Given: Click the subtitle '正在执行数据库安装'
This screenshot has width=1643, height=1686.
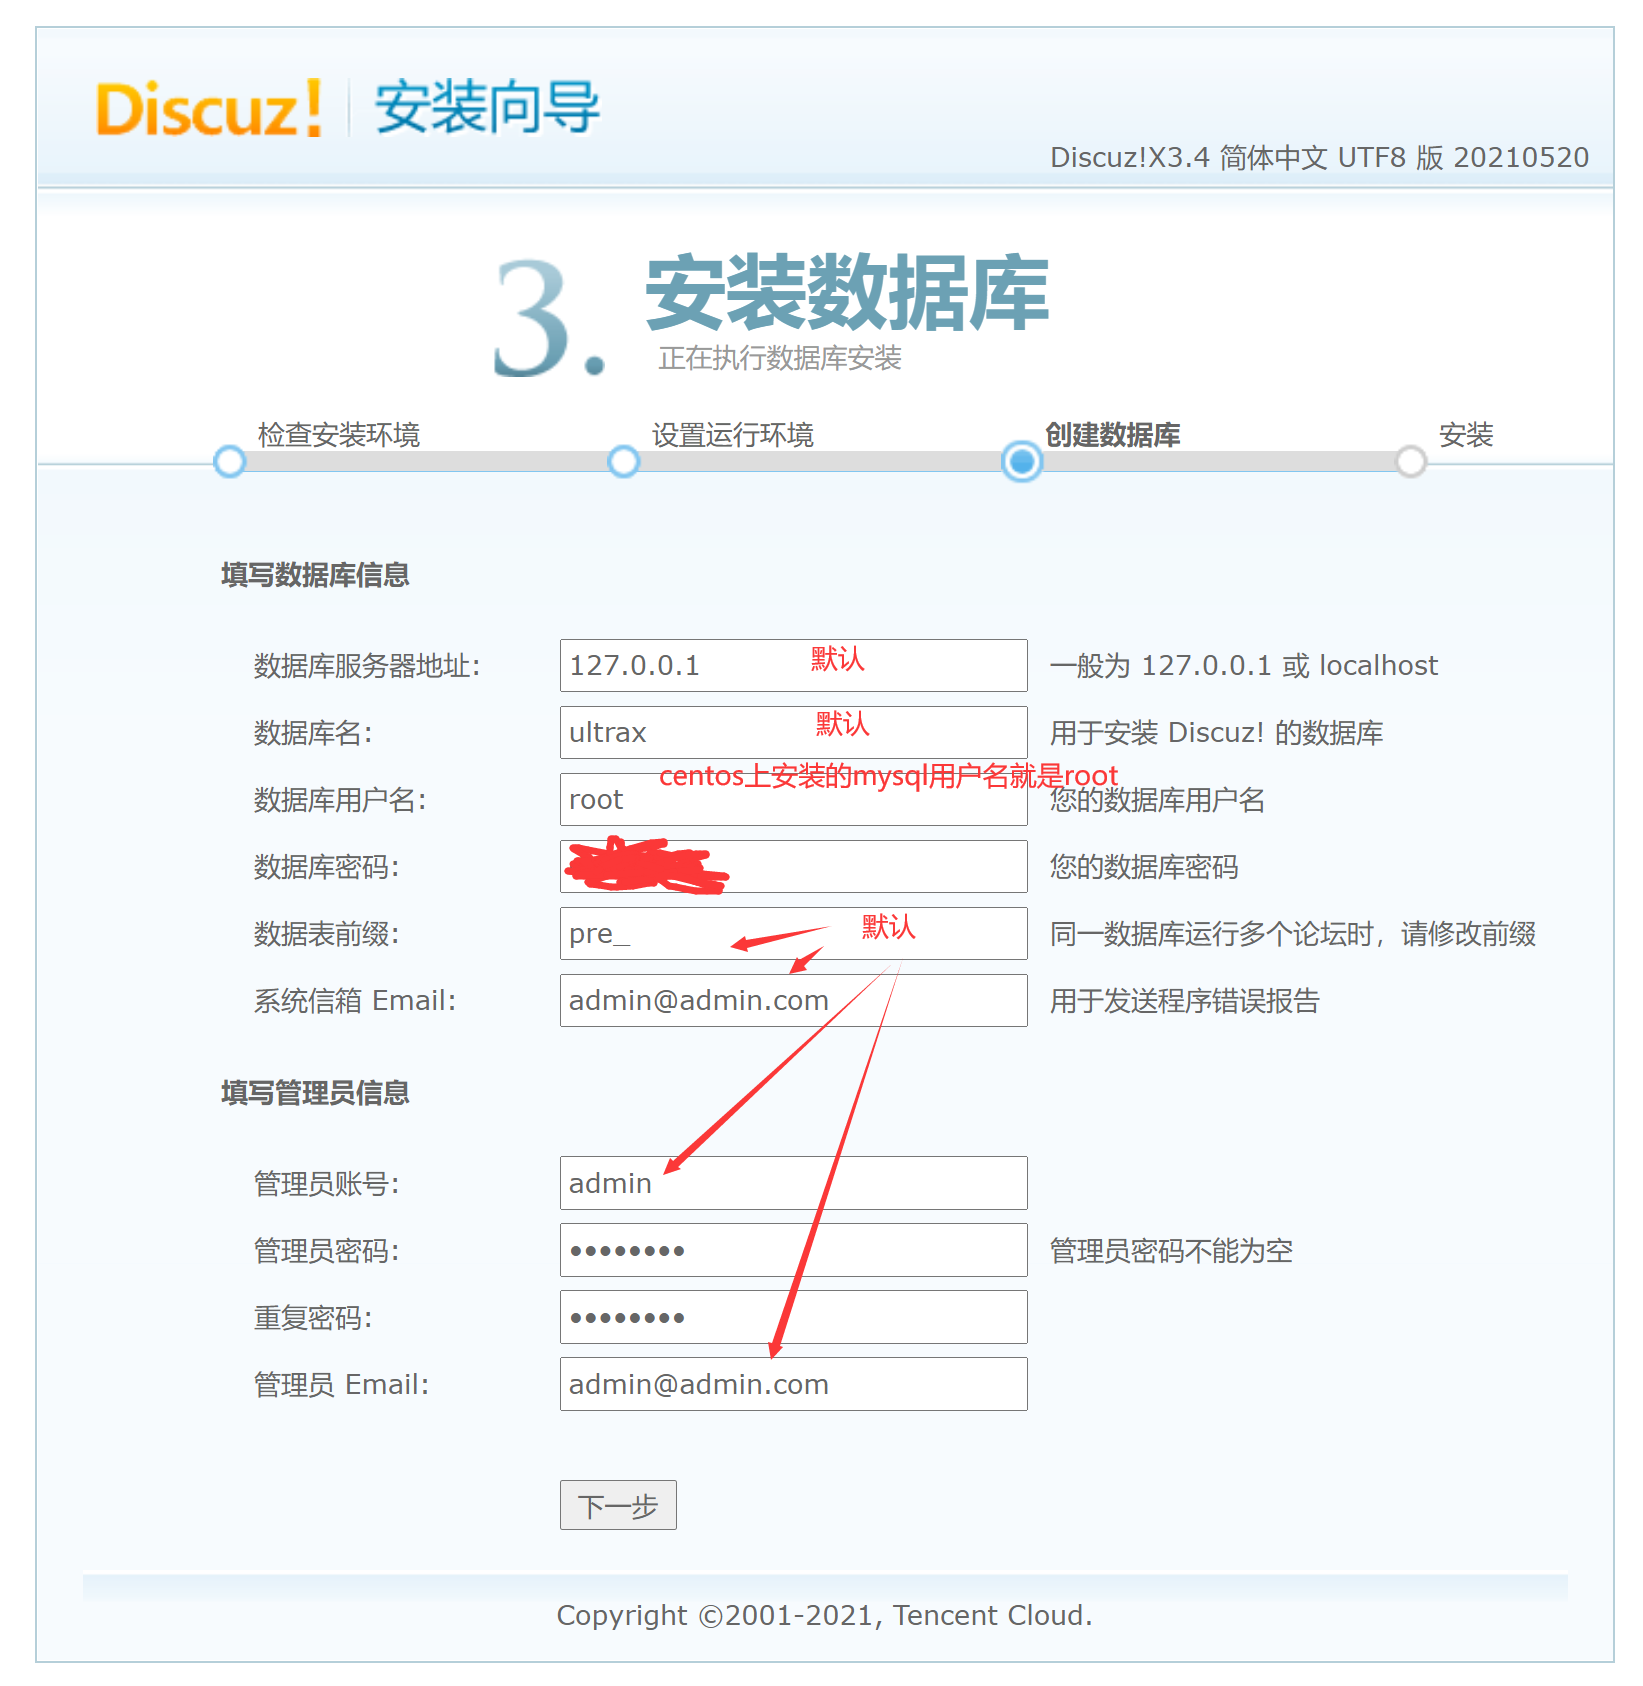Looking at the screenshot, I should [x=780, y=358].
